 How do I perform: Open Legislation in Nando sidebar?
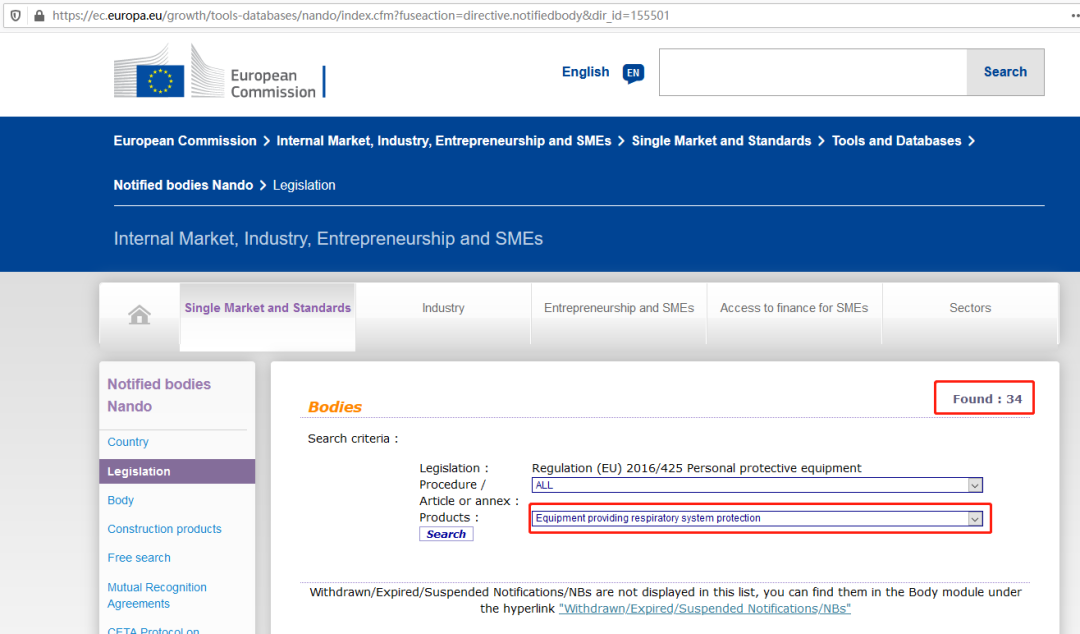[177, 471]
